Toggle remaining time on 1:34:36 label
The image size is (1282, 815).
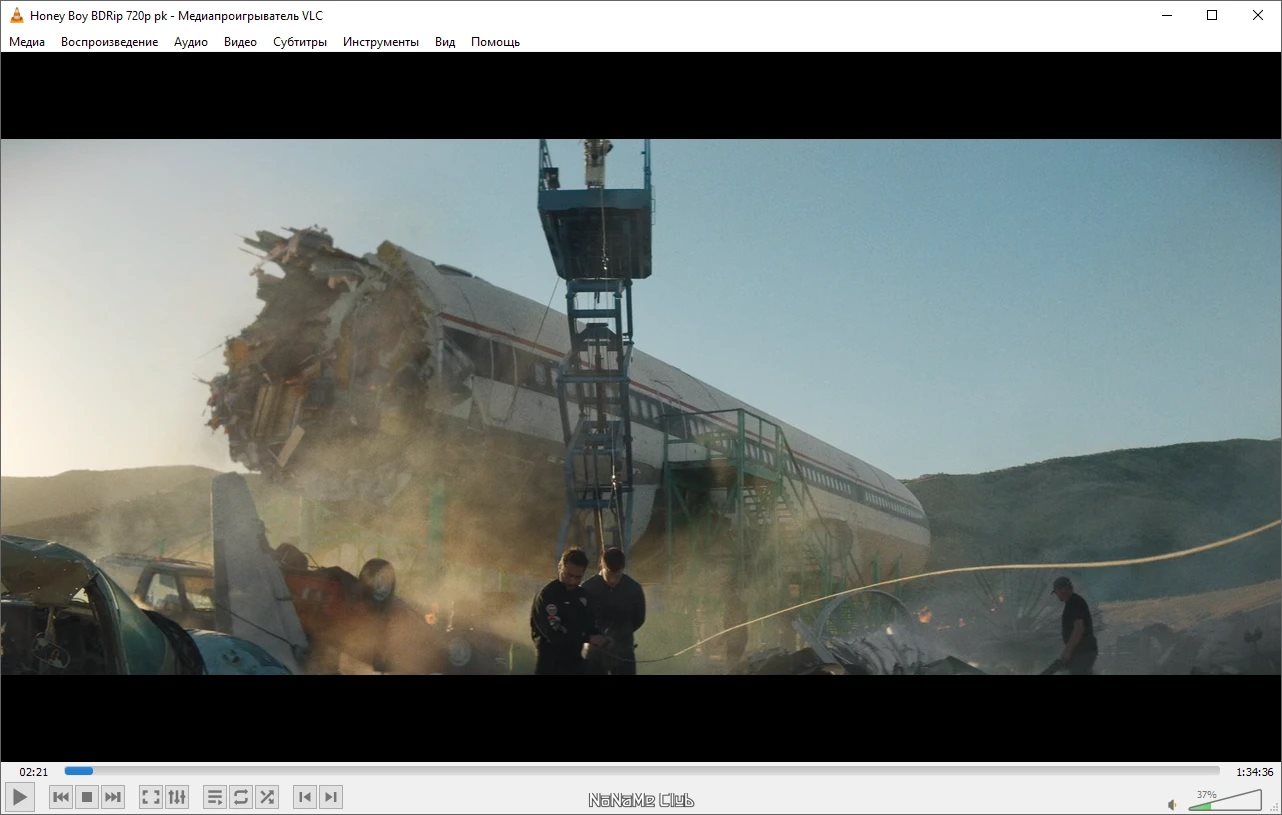[x=1255, y=772]
